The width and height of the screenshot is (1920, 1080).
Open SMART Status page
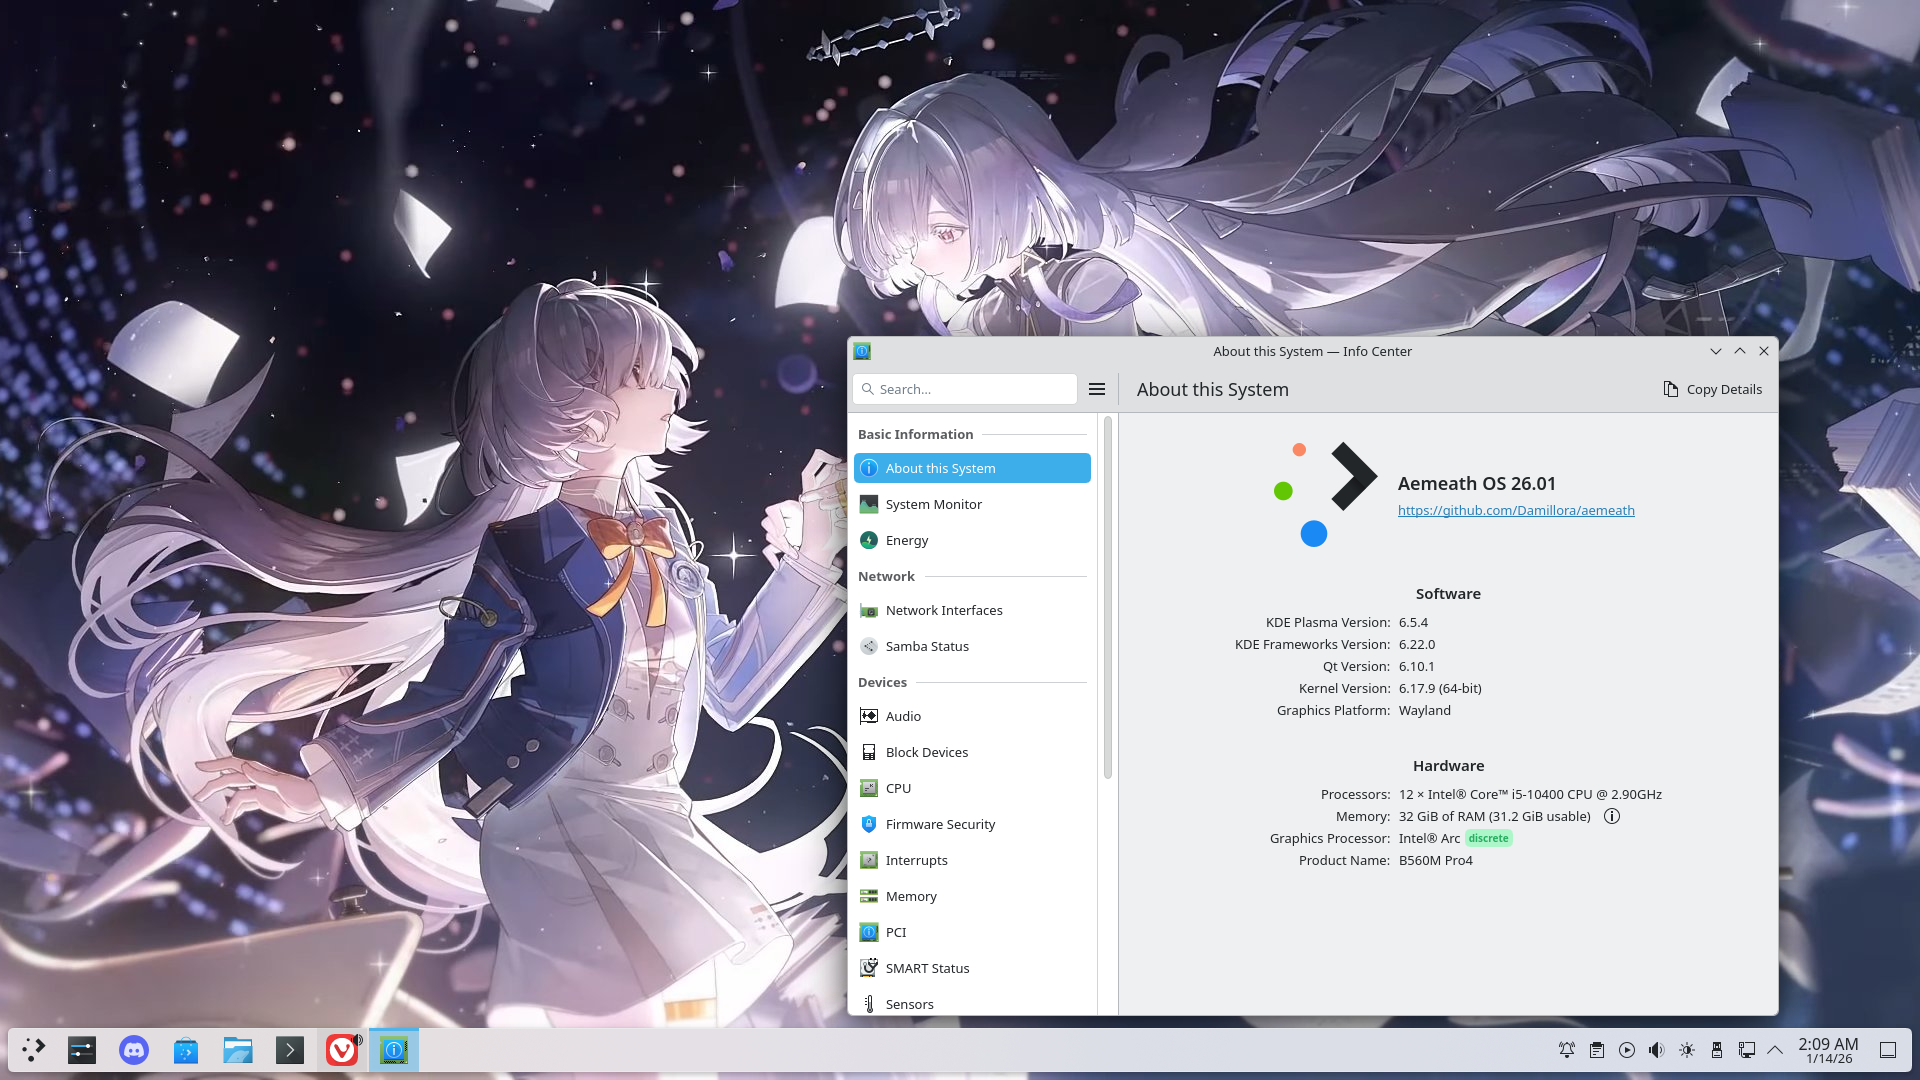(x=972, y=968)
